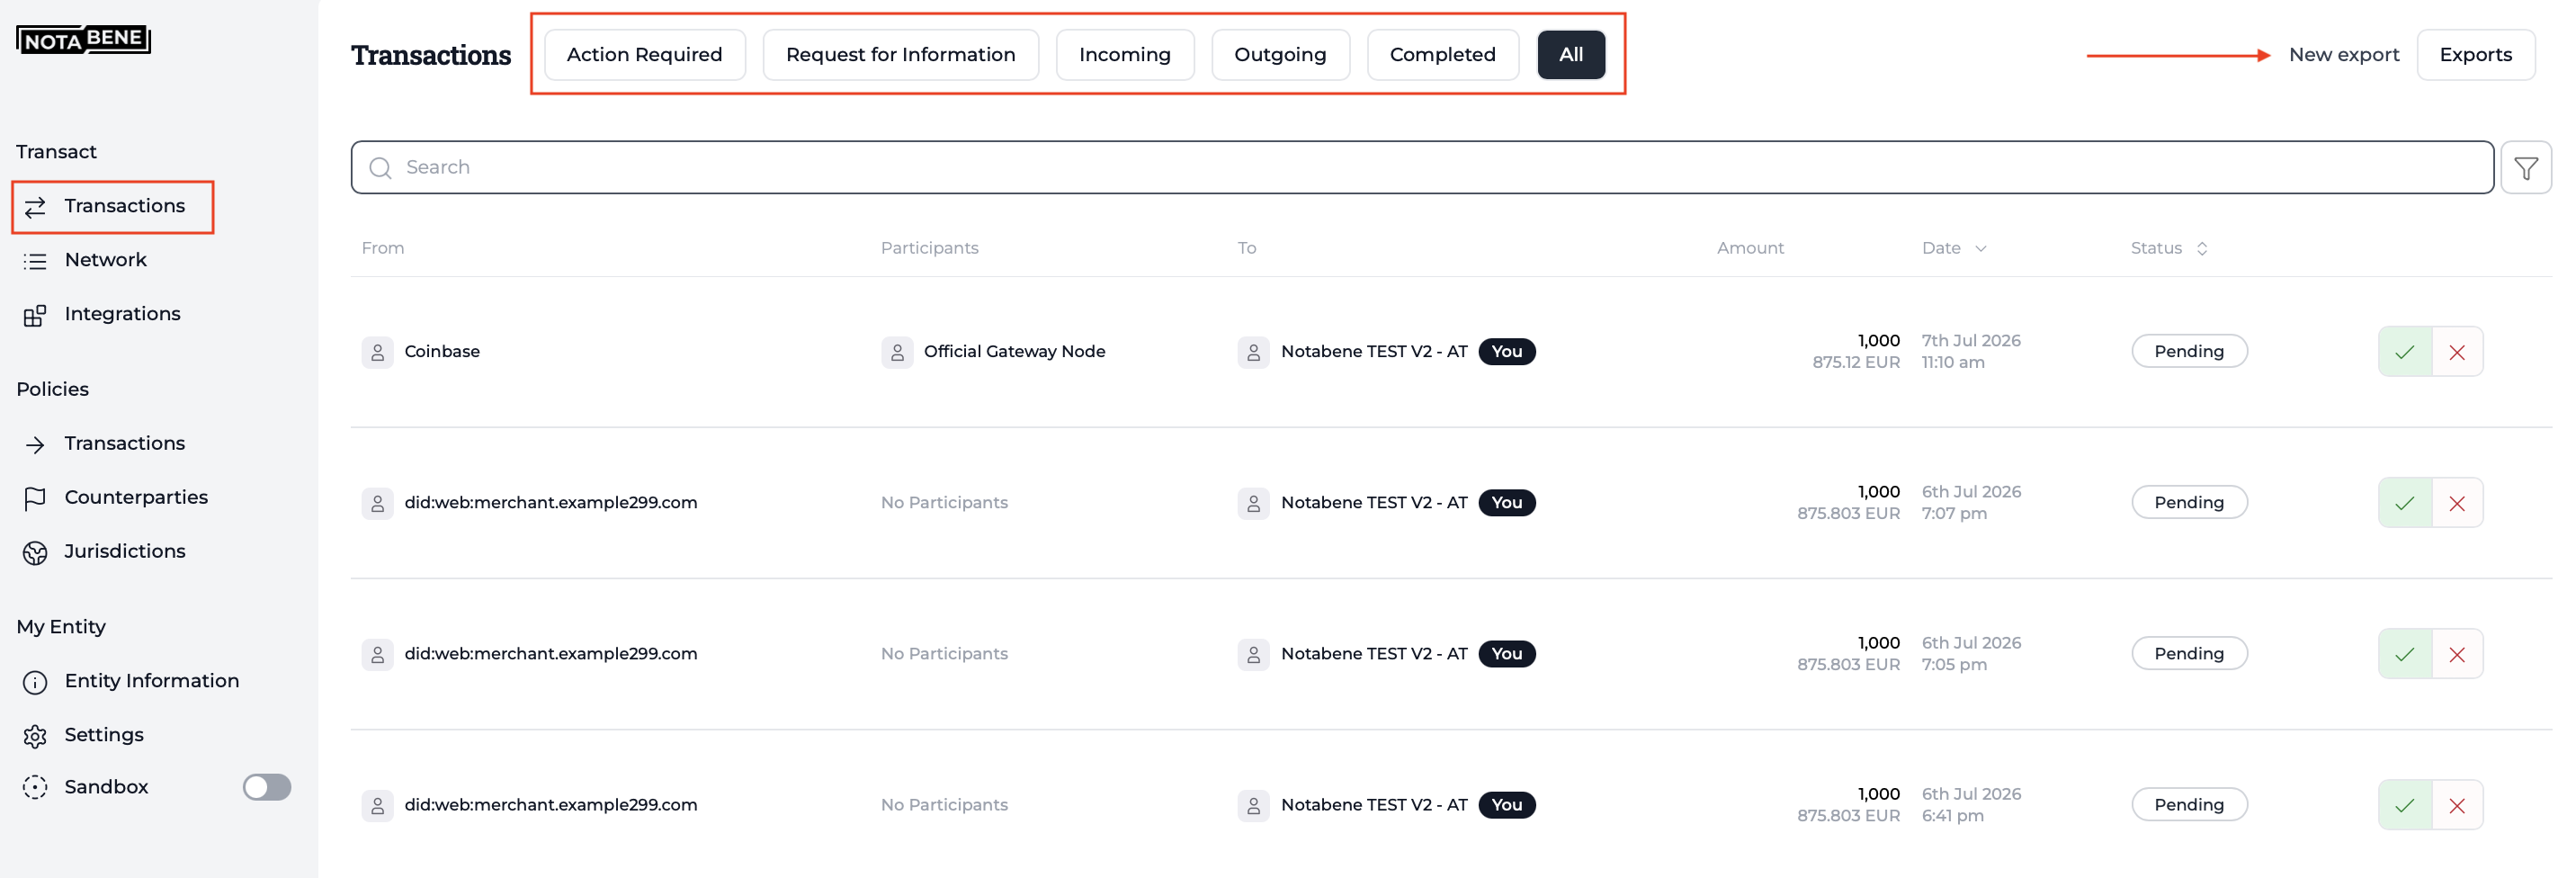Approve the 6:41 pm transaction

[x=2404, y=805]
